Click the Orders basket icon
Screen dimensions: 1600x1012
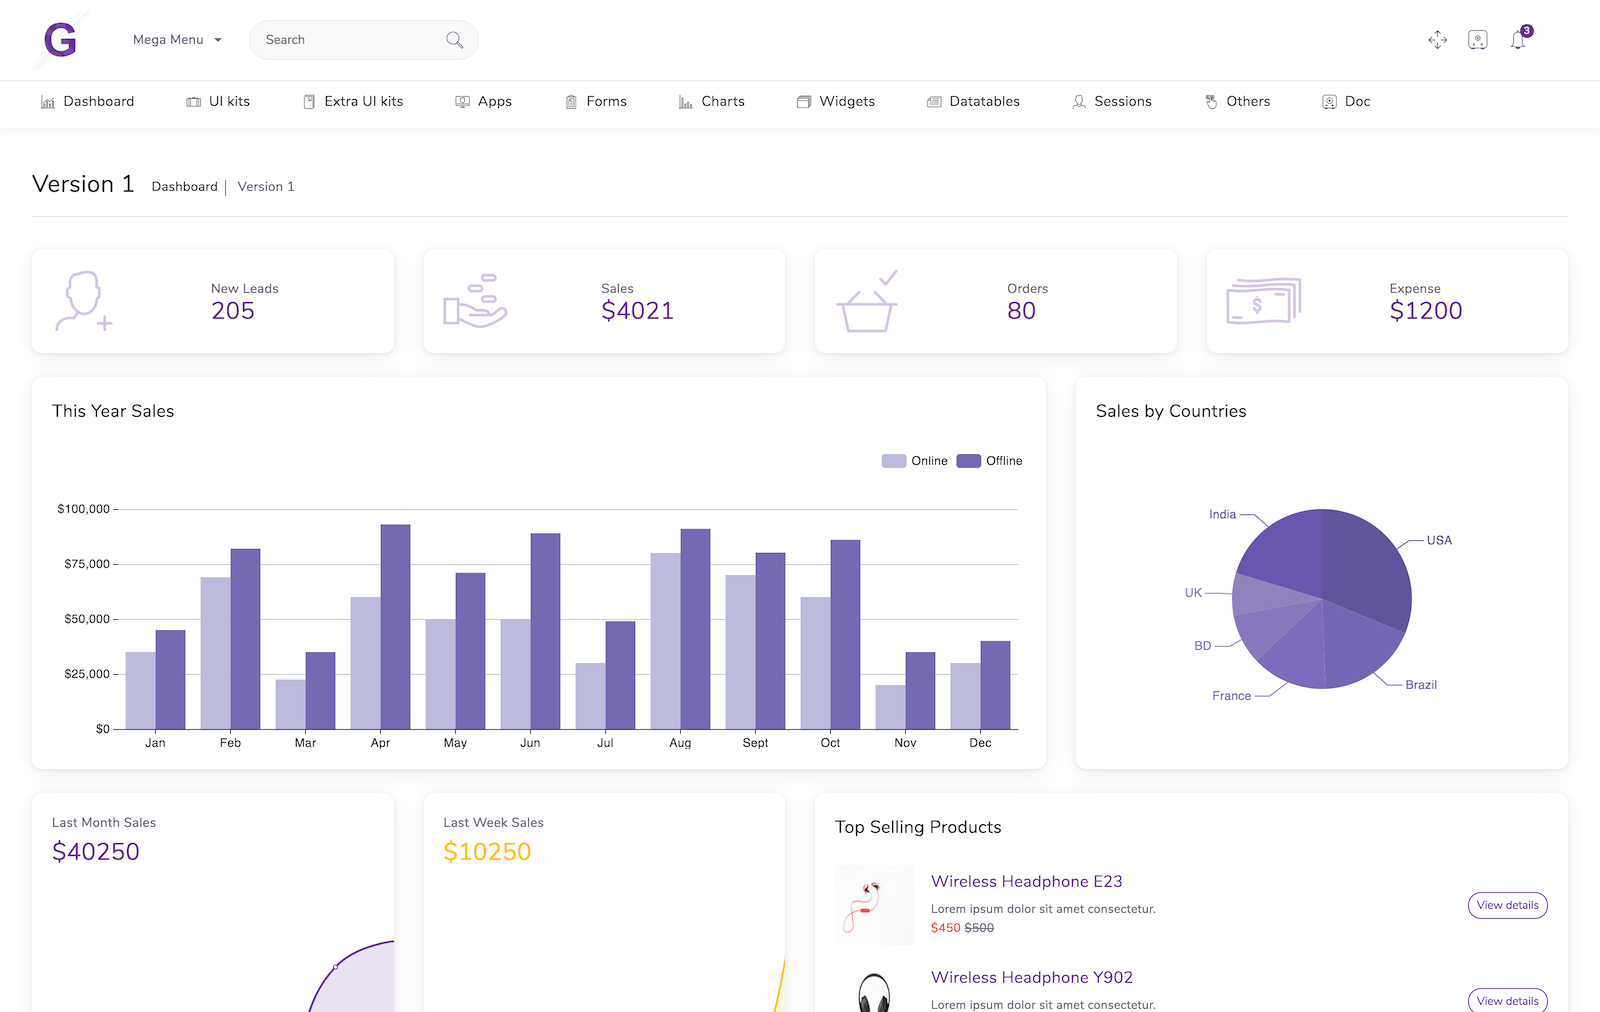tap(867, 301)
